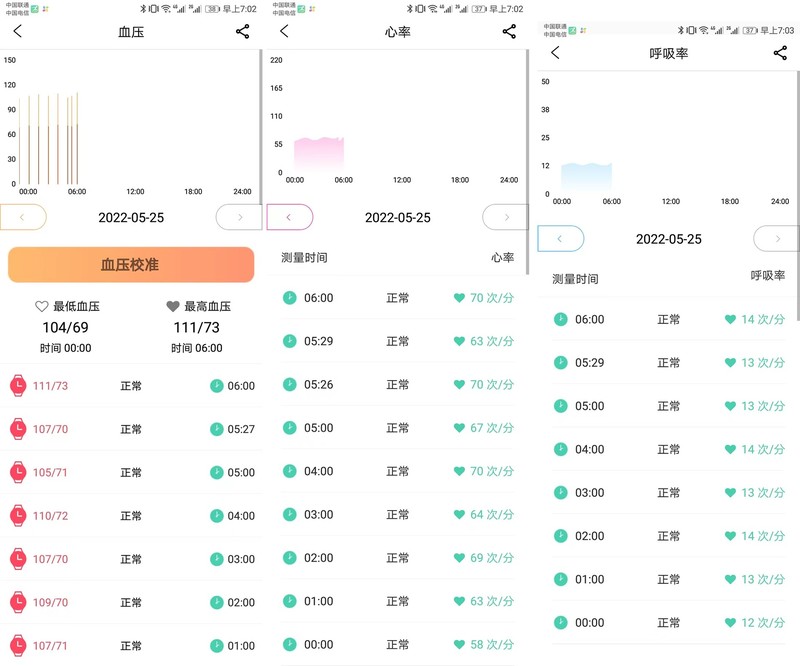Tap the back arrow on the 呼吸率 screen
The height and width of the screenshot is (666, 800).
(x=553, y=53)
